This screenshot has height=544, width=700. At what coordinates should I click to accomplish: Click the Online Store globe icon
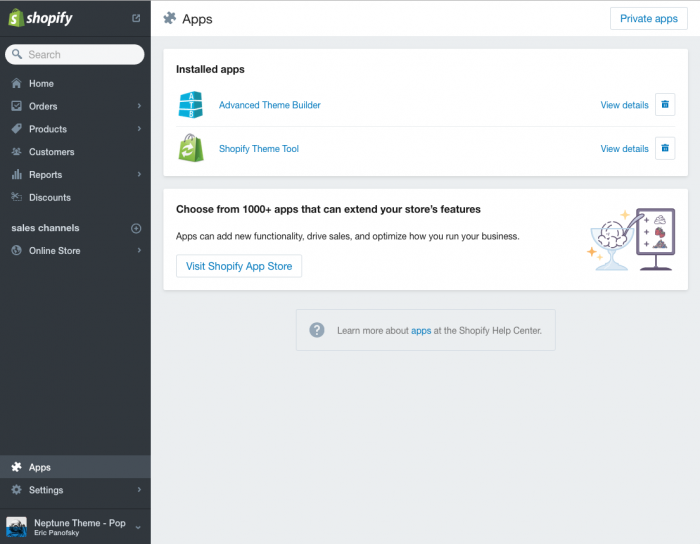point(17,250)
